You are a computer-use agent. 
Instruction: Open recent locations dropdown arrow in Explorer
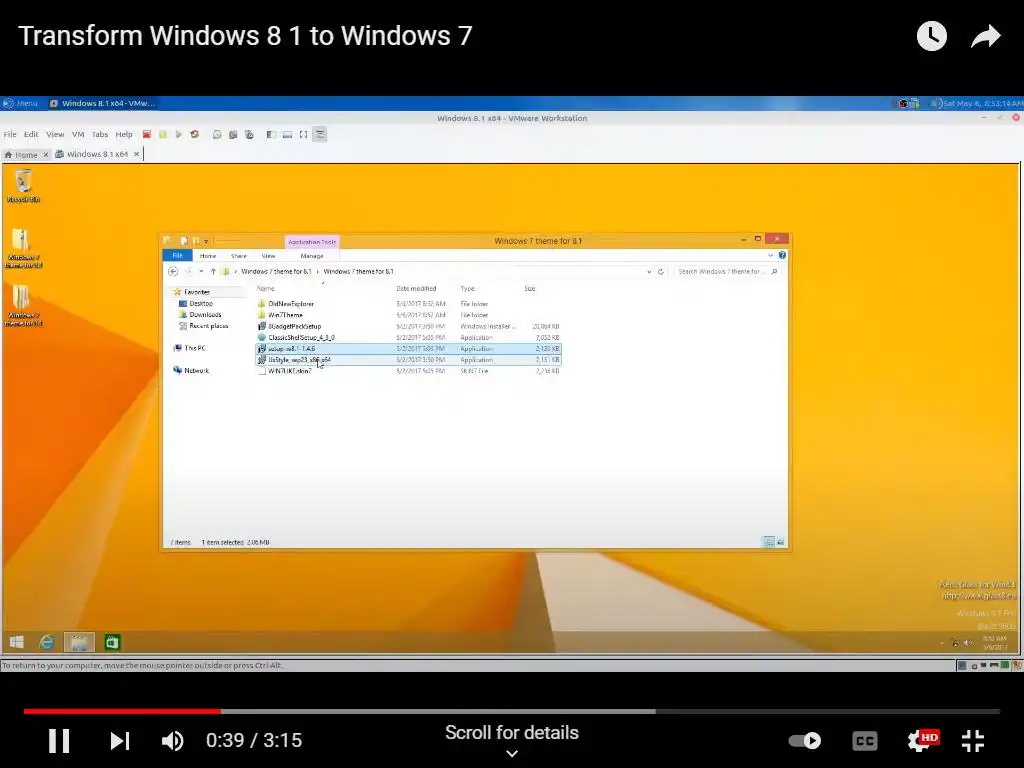tap(201, 272)
